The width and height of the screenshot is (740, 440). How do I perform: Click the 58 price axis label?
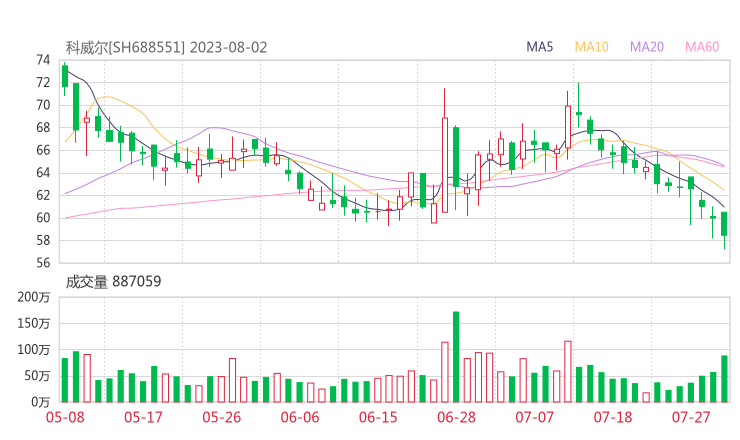pyautogui.click(x=43, y=240)
